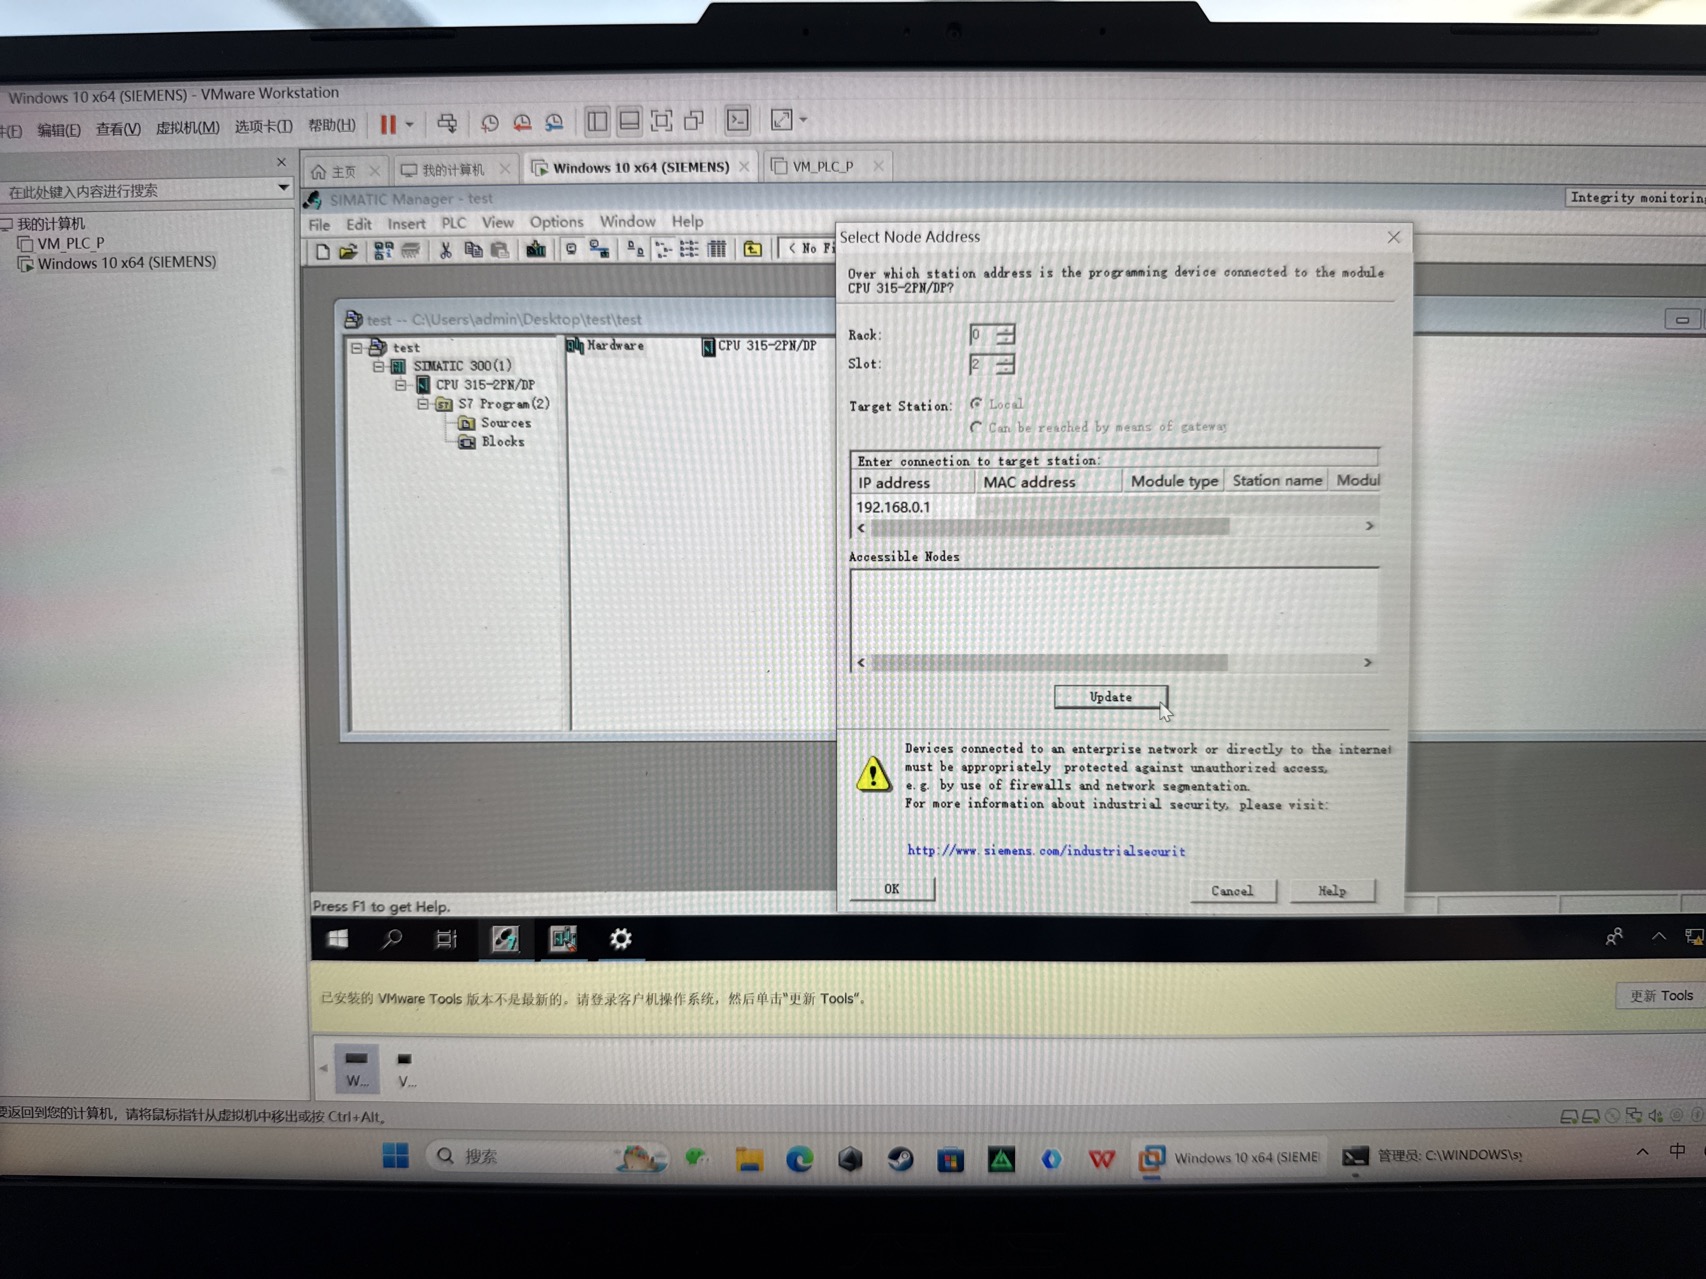Image resolution: width=1706 pixels, height=1279 pixels.
Task: Select the Local target station radio button
Action: pyautogui.click(x=976, y=404)
